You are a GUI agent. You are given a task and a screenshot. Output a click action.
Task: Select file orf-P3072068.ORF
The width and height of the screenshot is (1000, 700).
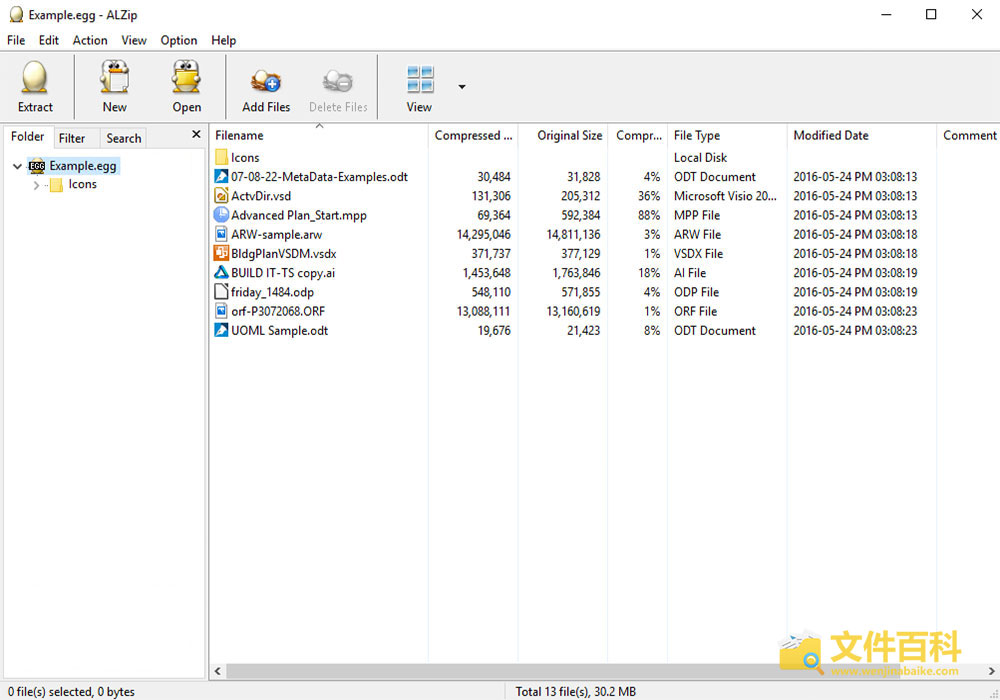point(278,311)
